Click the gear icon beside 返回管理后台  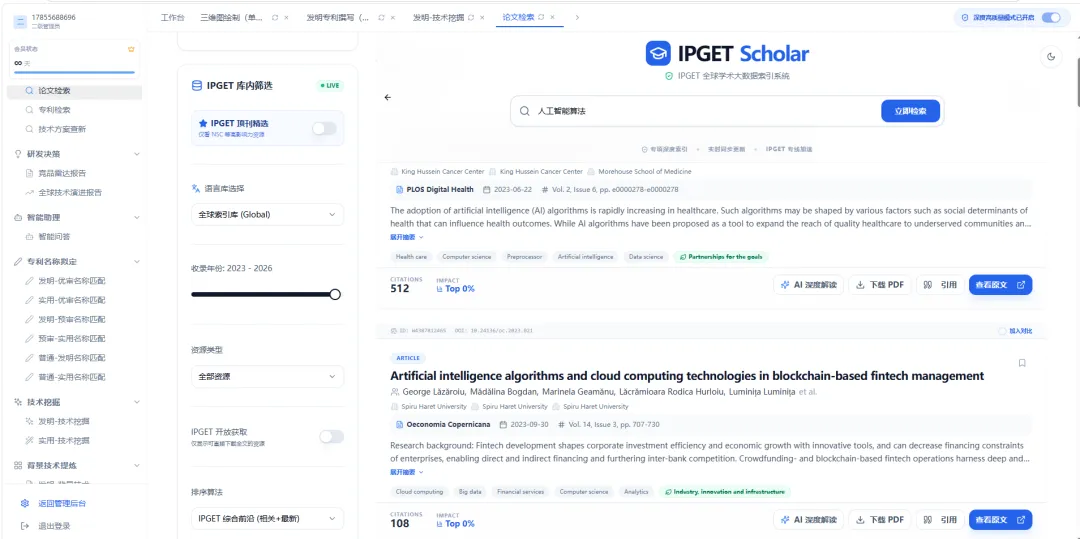(25, 503)
